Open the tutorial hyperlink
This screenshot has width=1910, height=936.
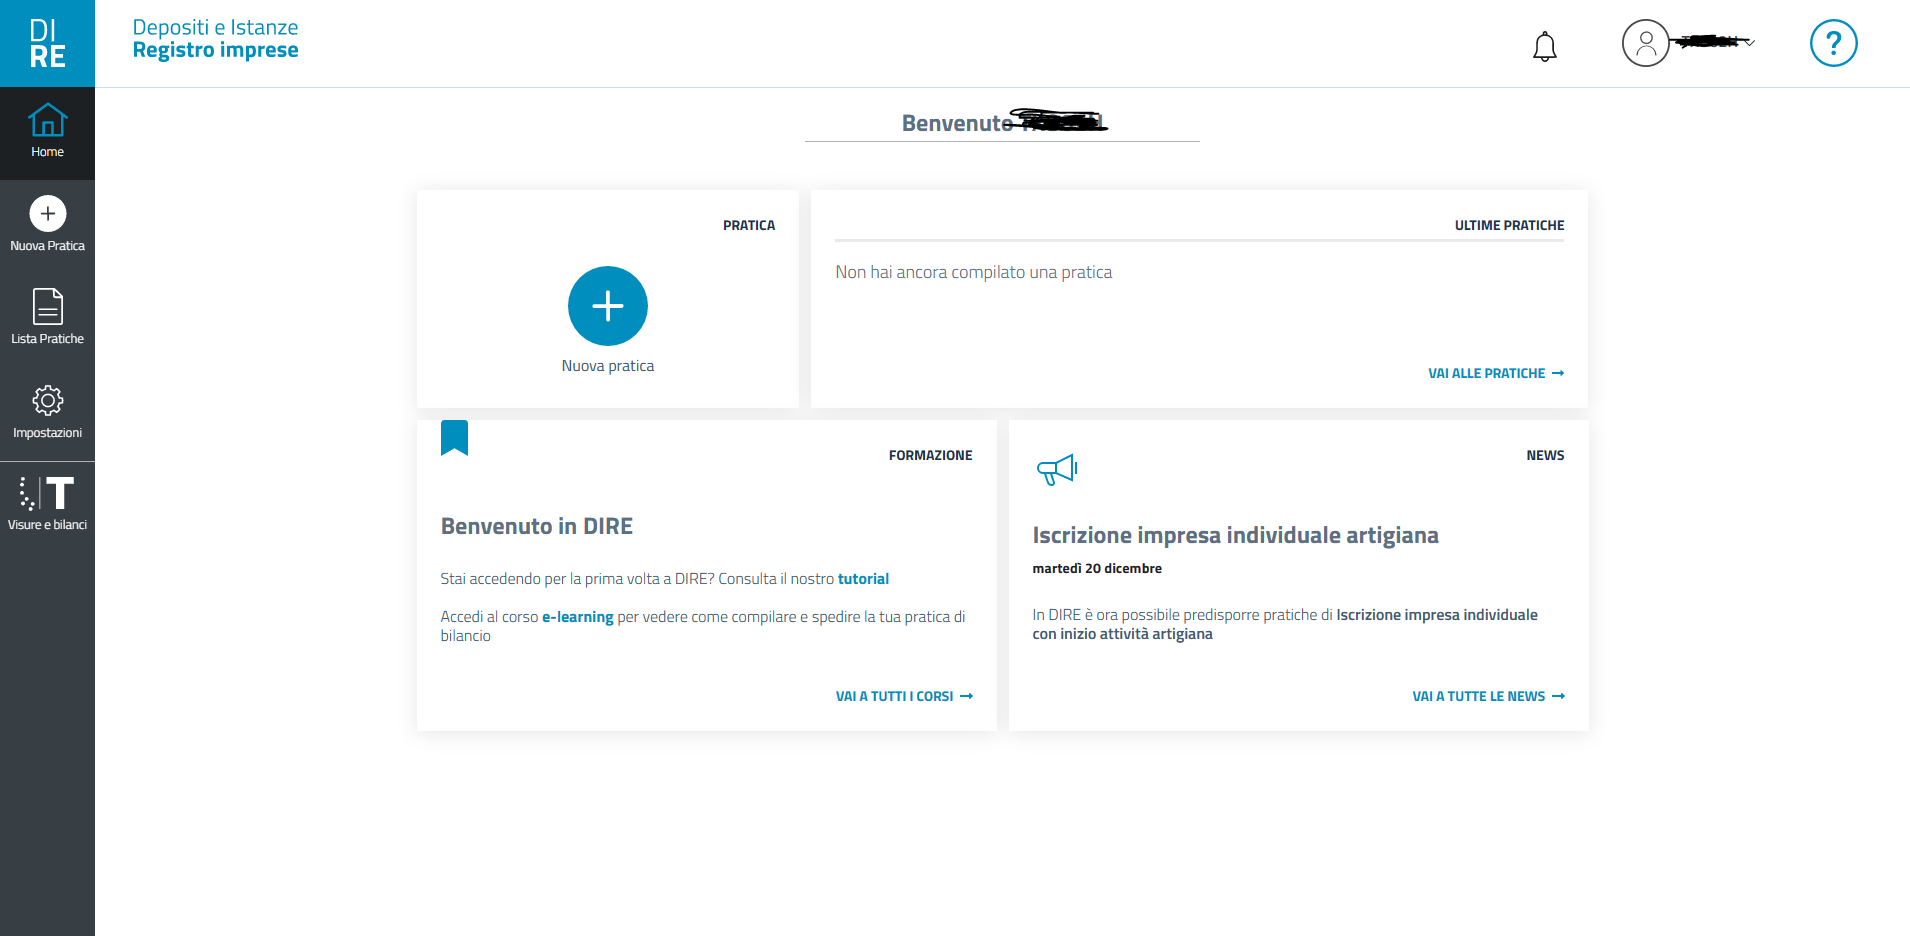tap(863, 579)
